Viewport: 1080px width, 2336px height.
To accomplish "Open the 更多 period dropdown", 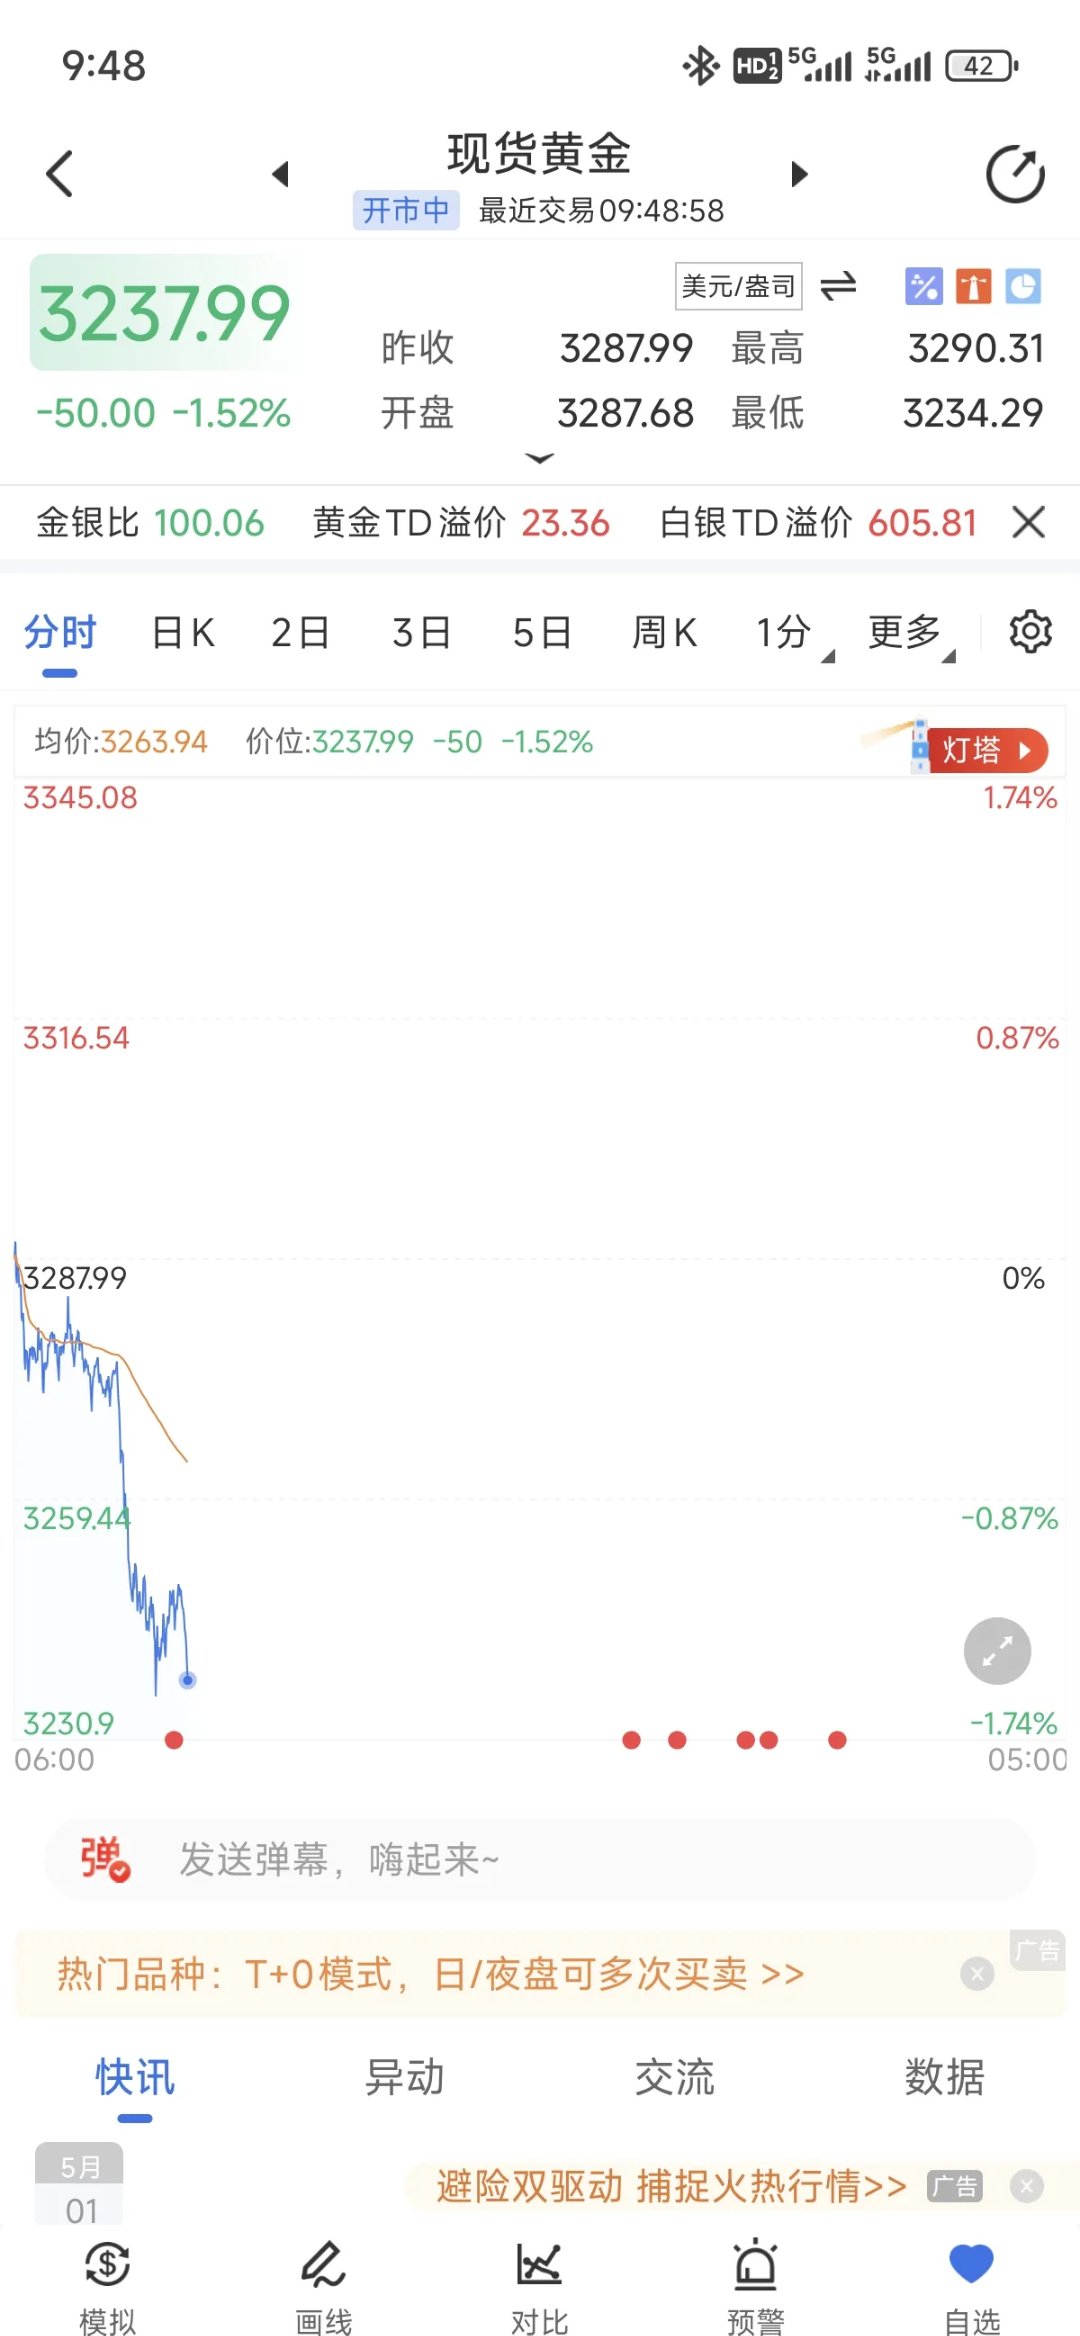I will click(910, 633).
